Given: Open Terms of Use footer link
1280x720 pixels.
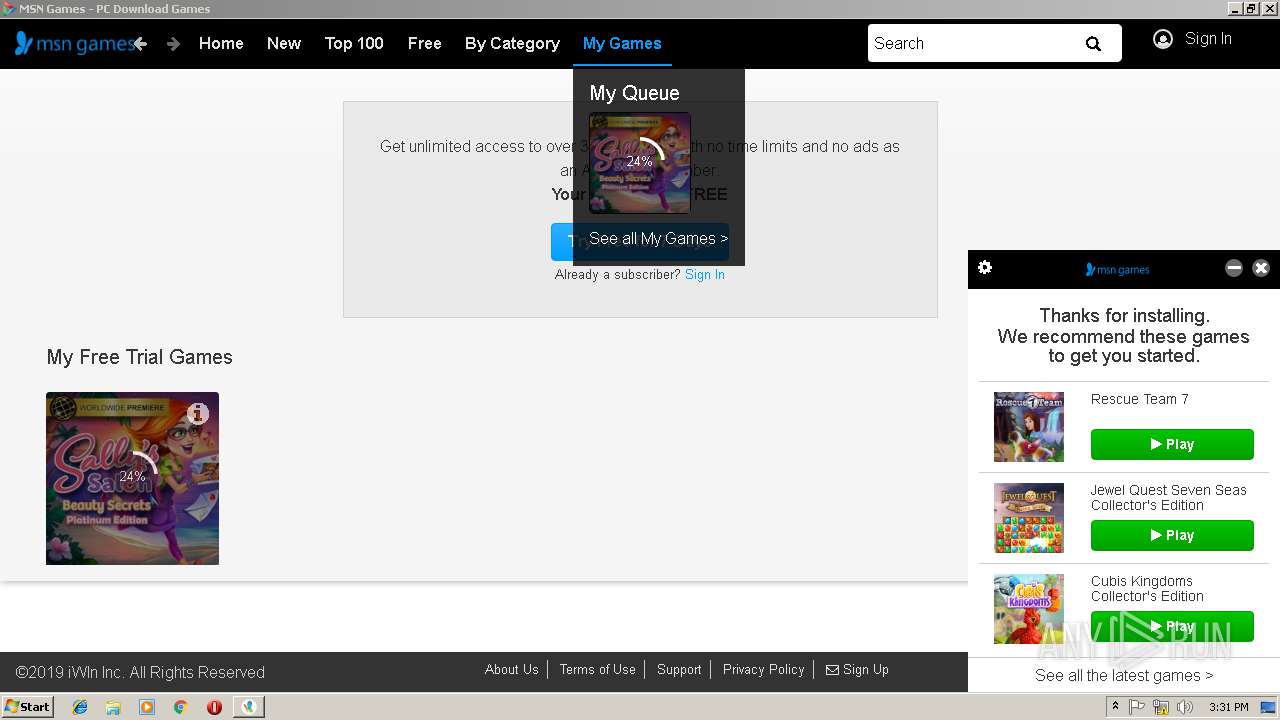Looking at the screenshot, I should click(x=598, y=670).
